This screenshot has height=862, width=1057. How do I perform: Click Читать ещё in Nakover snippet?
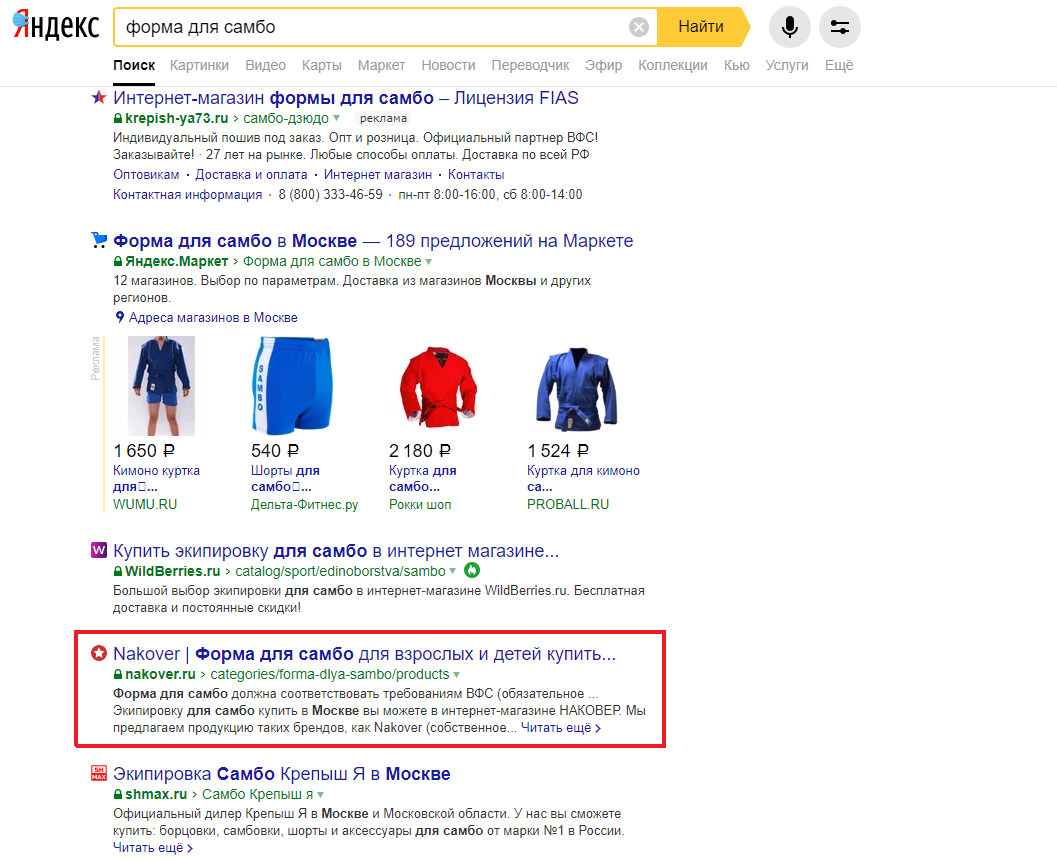(561, 728)
